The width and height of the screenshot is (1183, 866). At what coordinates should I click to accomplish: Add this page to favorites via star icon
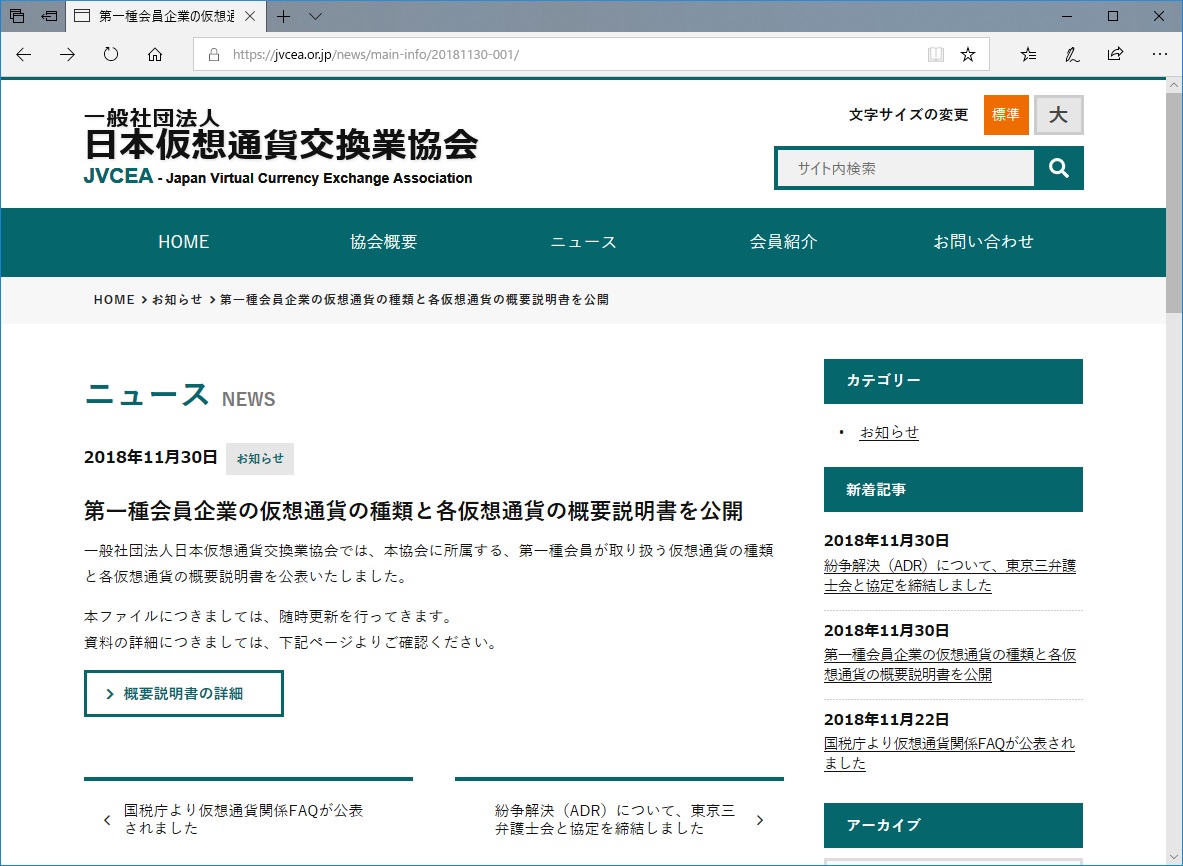pos(967,54)
